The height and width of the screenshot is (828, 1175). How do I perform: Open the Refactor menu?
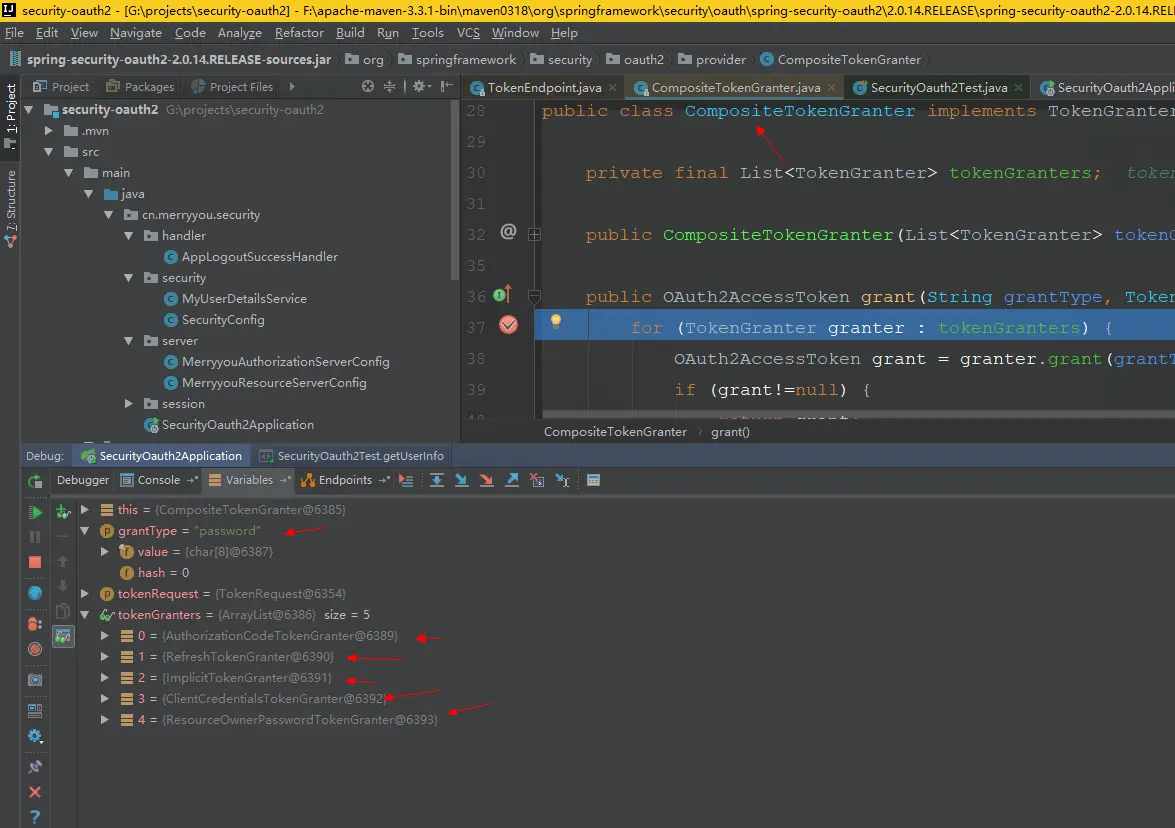(x=299, y=33)
